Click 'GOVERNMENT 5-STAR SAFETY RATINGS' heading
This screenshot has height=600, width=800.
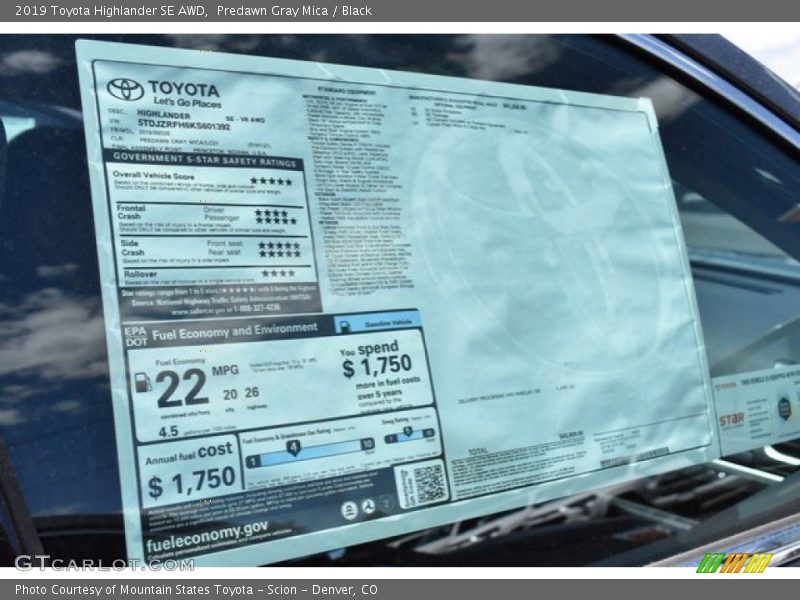[205, 159]
